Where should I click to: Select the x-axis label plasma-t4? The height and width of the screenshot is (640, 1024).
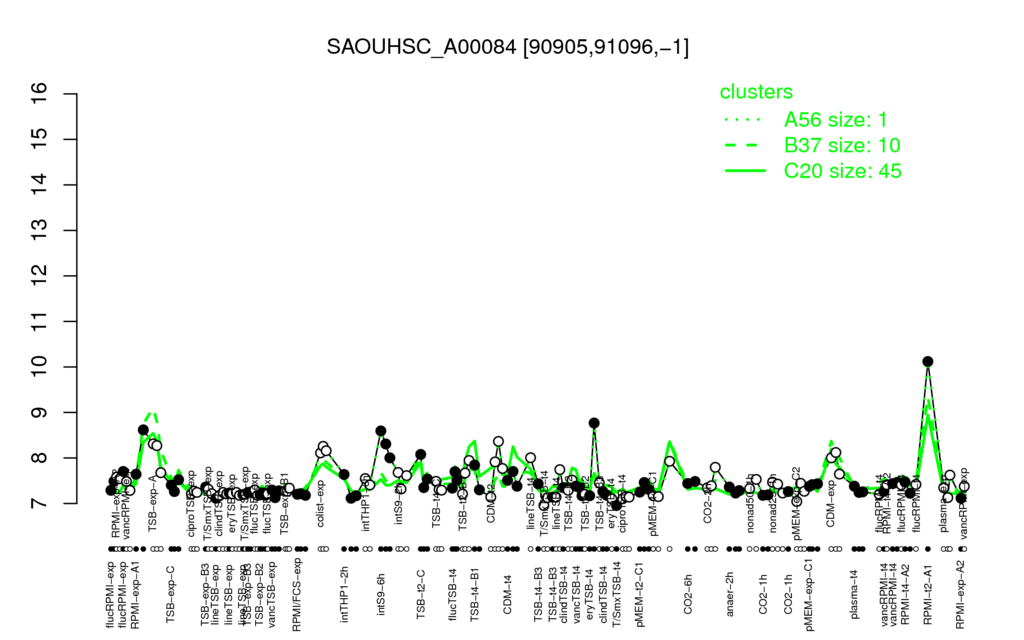pos(855,594)
